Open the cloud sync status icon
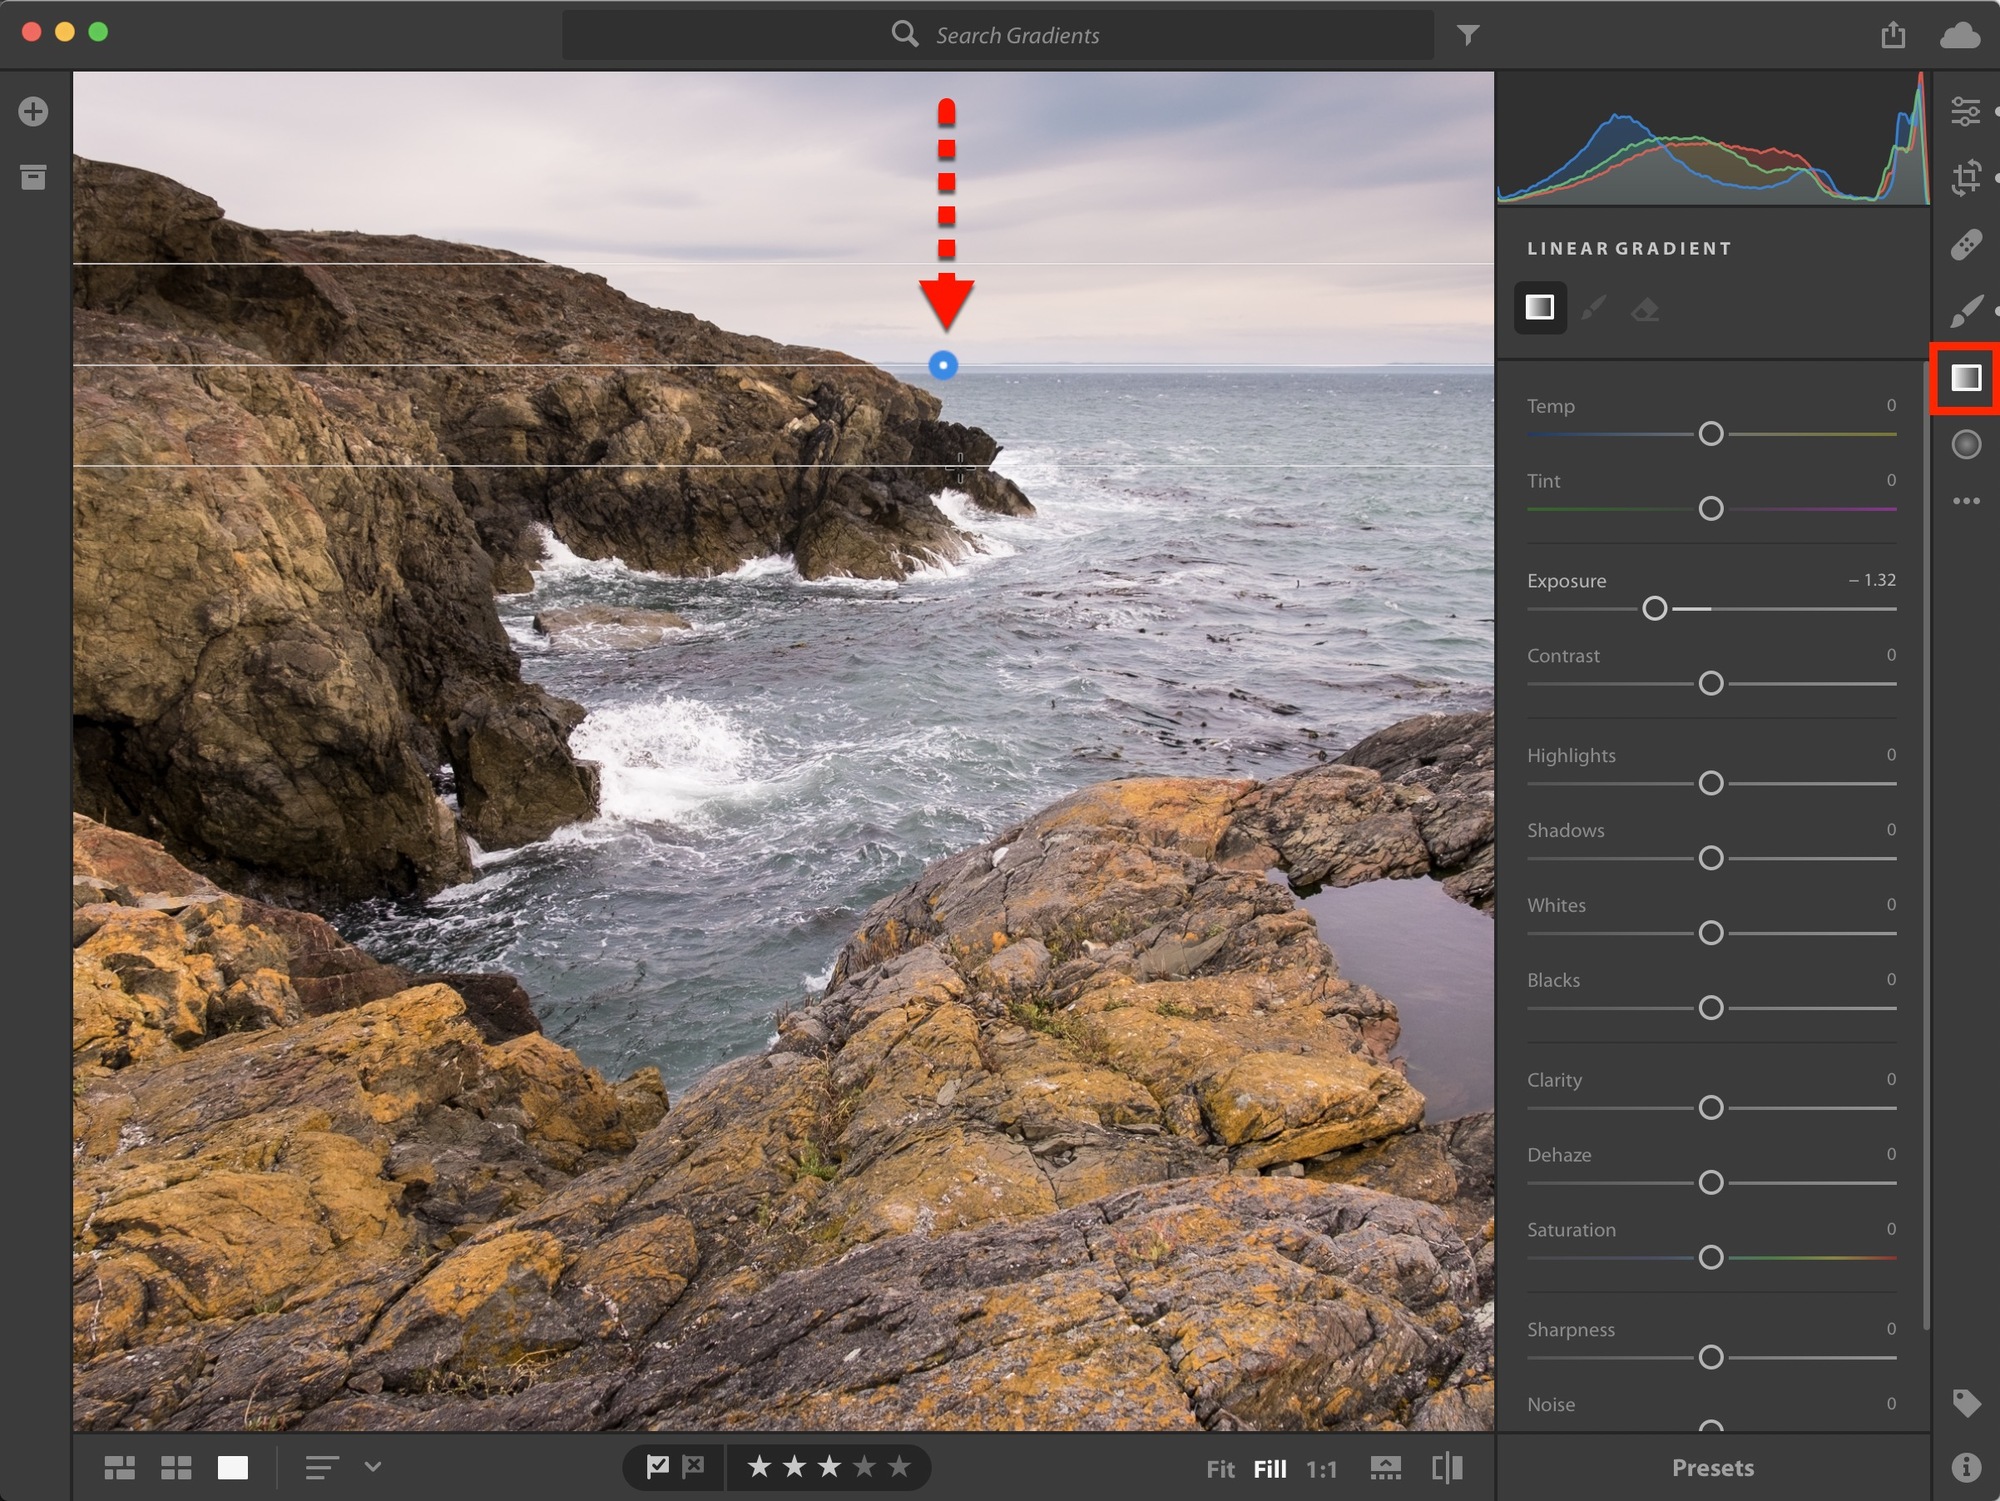Image resolution: width=2000 pixels, height=1501 pixels. point(1959,36)
